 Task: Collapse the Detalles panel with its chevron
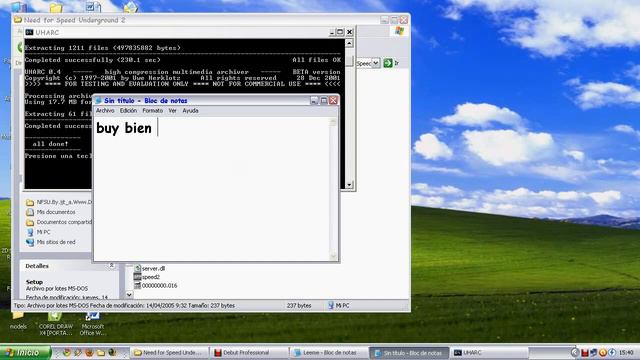pos(111,266)
